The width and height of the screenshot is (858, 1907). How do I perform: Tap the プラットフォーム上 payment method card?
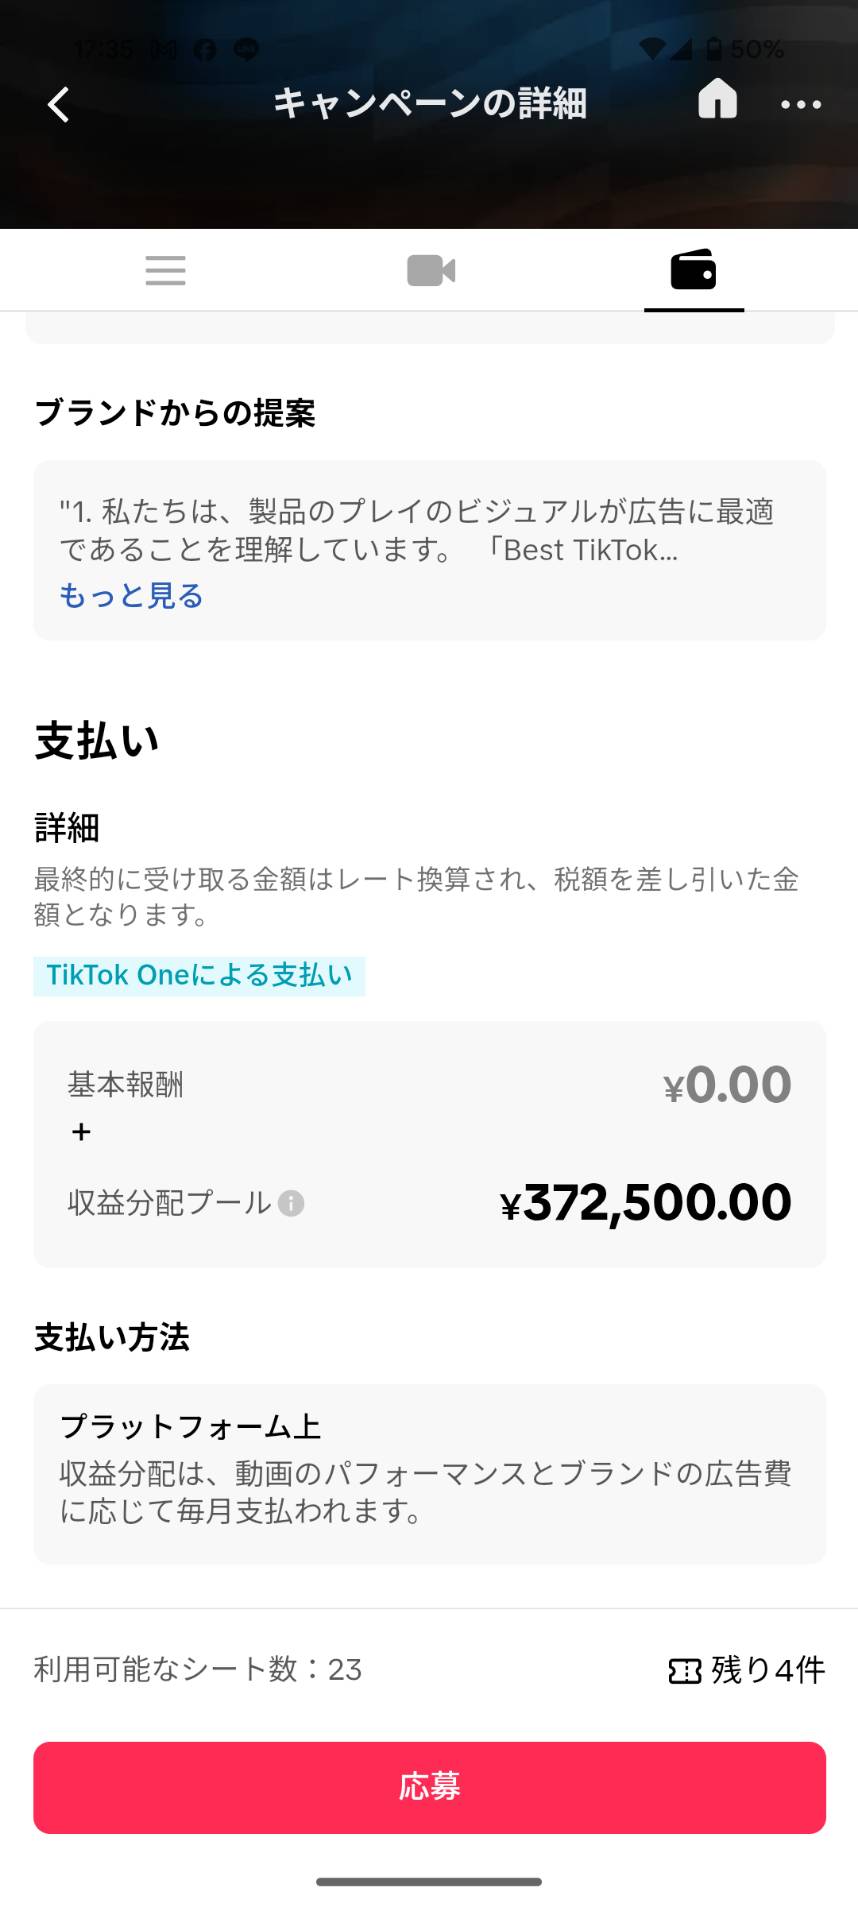429,1473
